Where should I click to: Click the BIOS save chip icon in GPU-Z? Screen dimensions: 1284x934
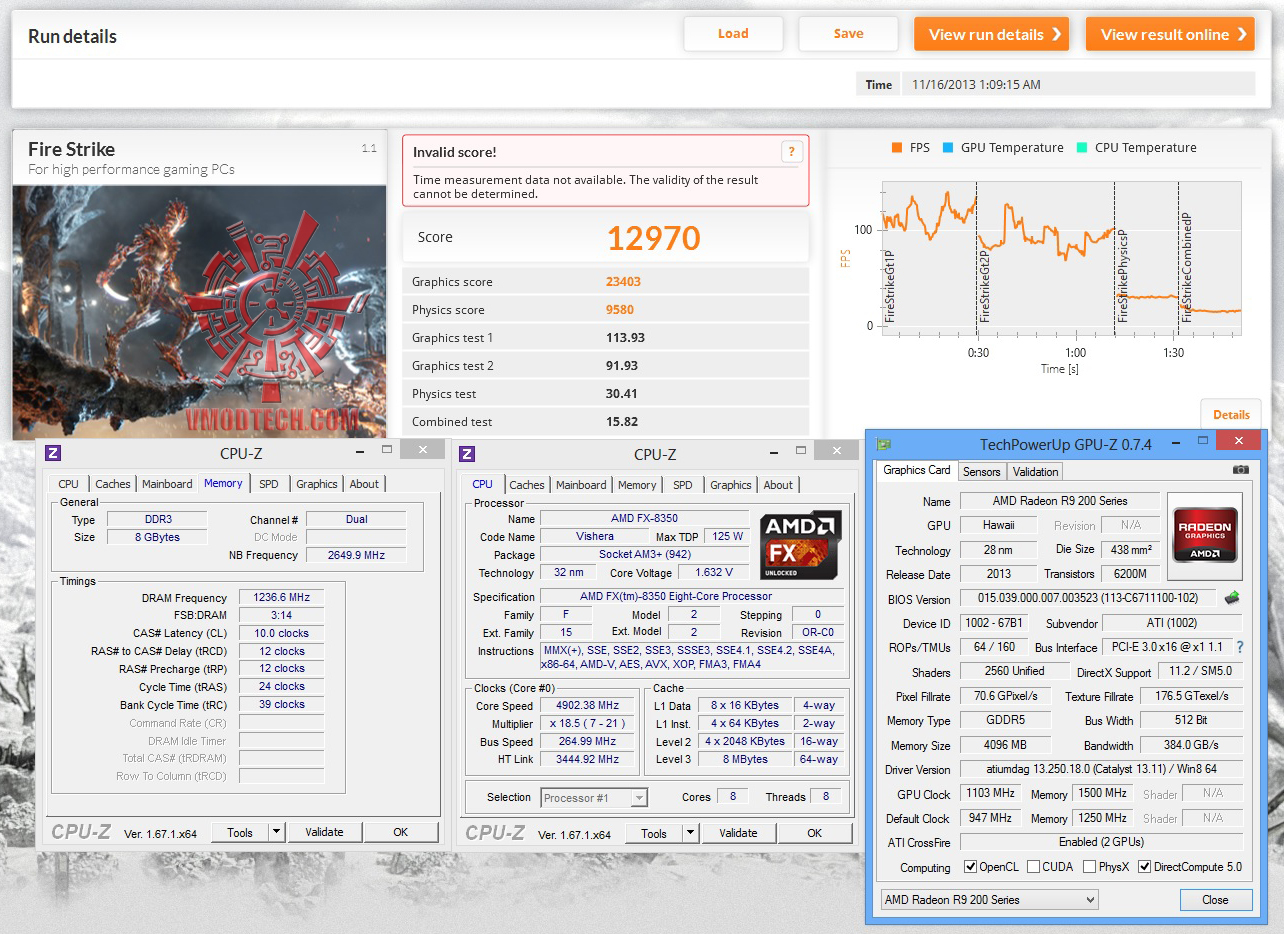point(1233,598)
